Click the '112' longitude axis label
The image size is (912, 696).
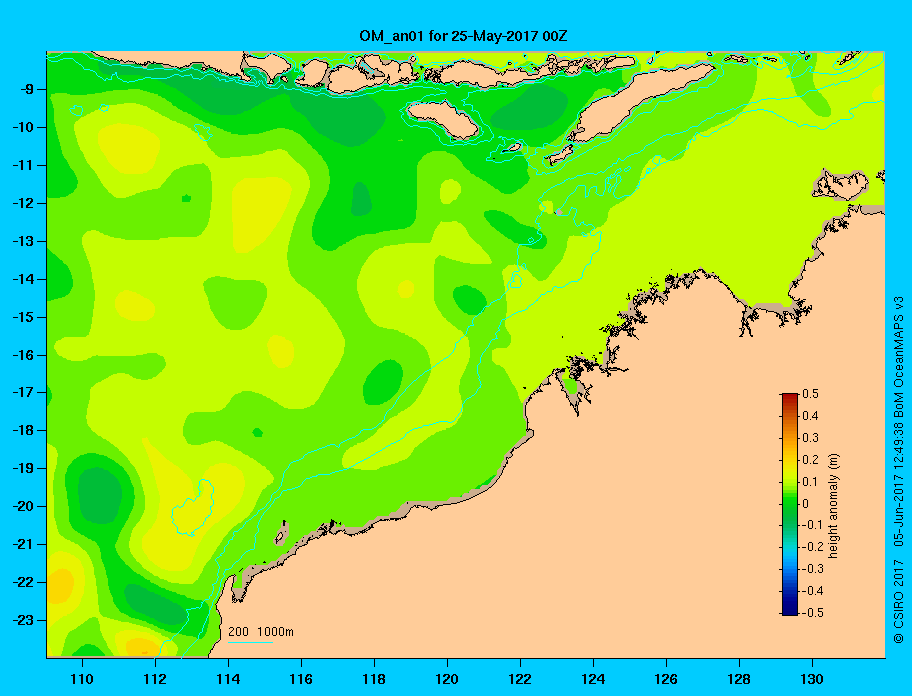155,679
